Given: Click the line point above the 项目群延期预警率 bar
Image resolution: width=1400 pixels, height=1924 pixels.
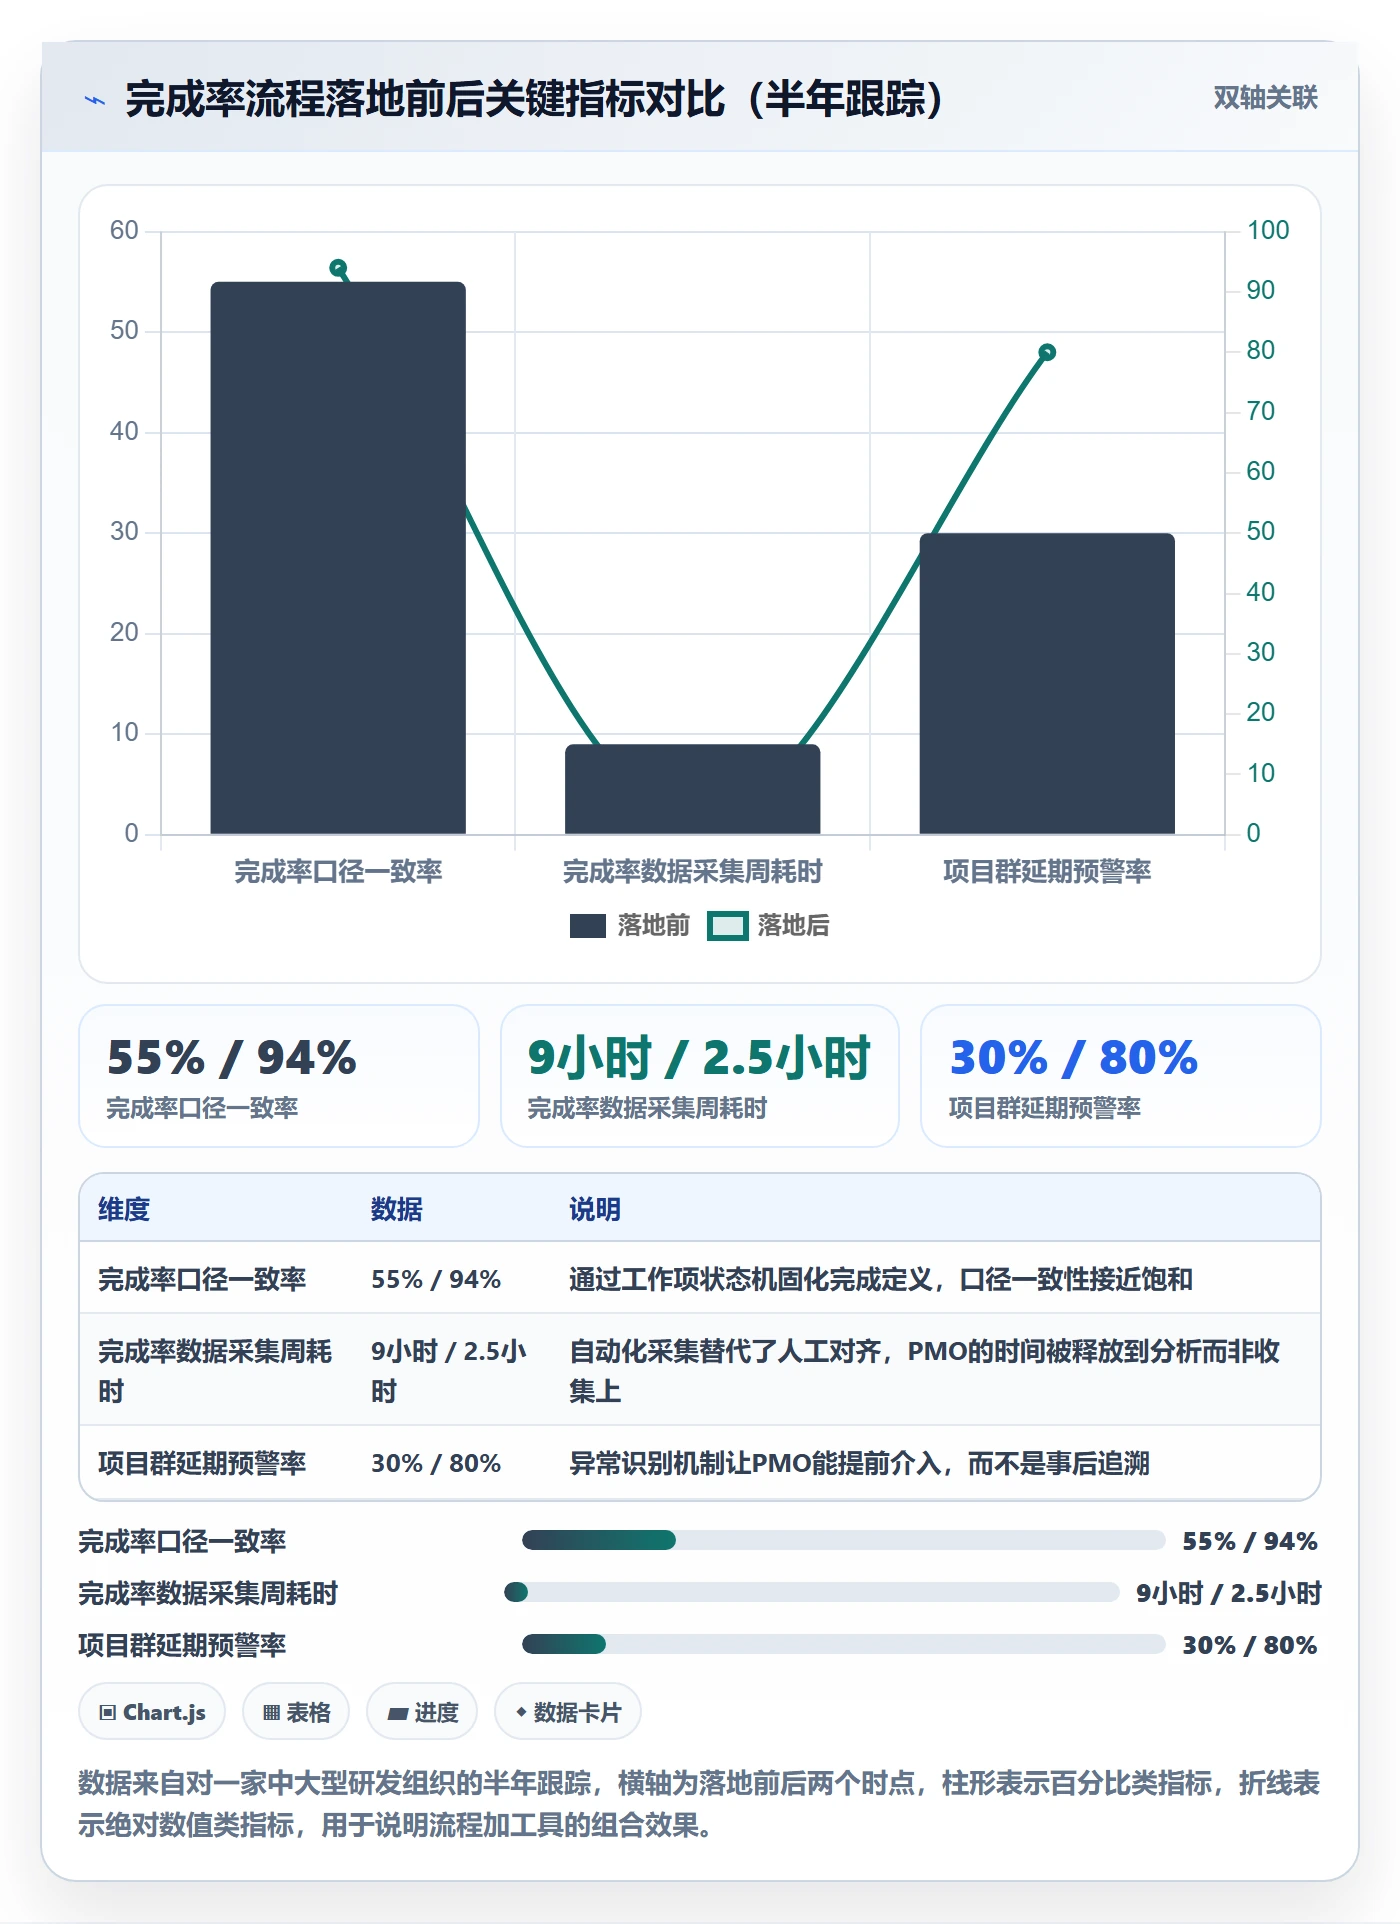Looking at the screenshot, I should 1047,352.
